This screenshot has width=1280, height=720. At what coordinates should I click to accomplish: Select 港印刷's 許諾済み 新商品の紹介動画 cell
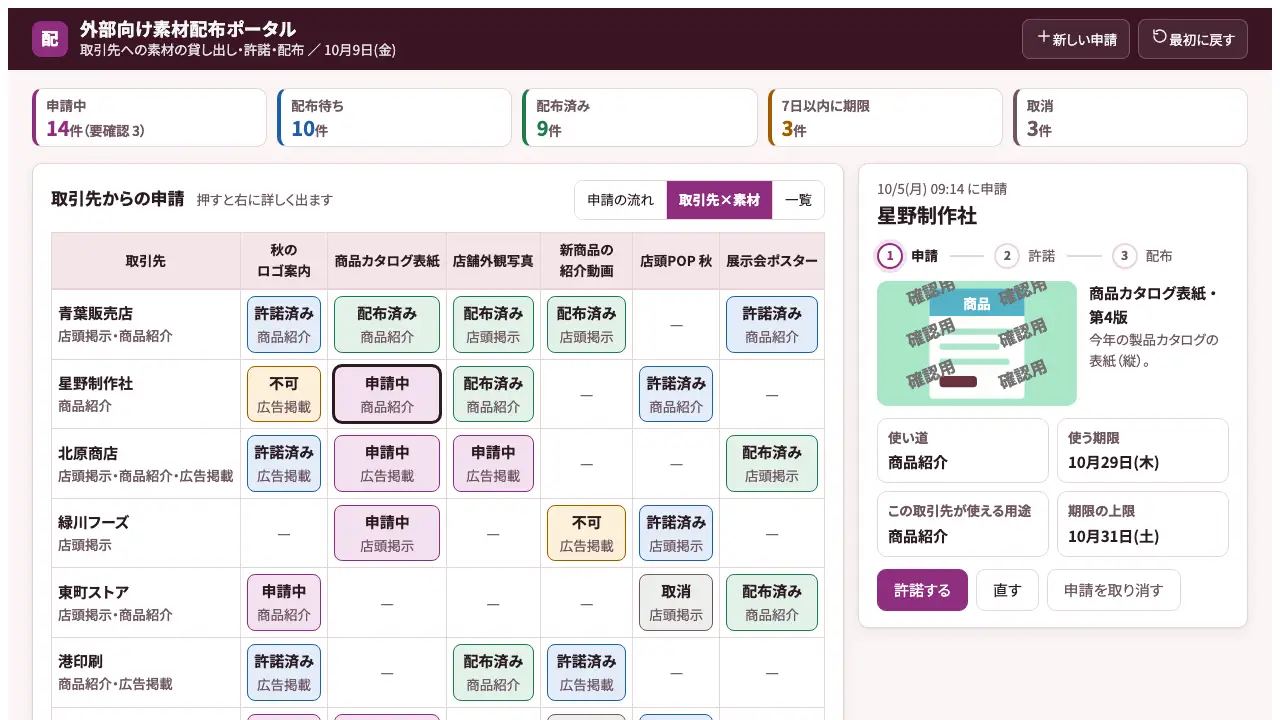(x=586, y=672)
